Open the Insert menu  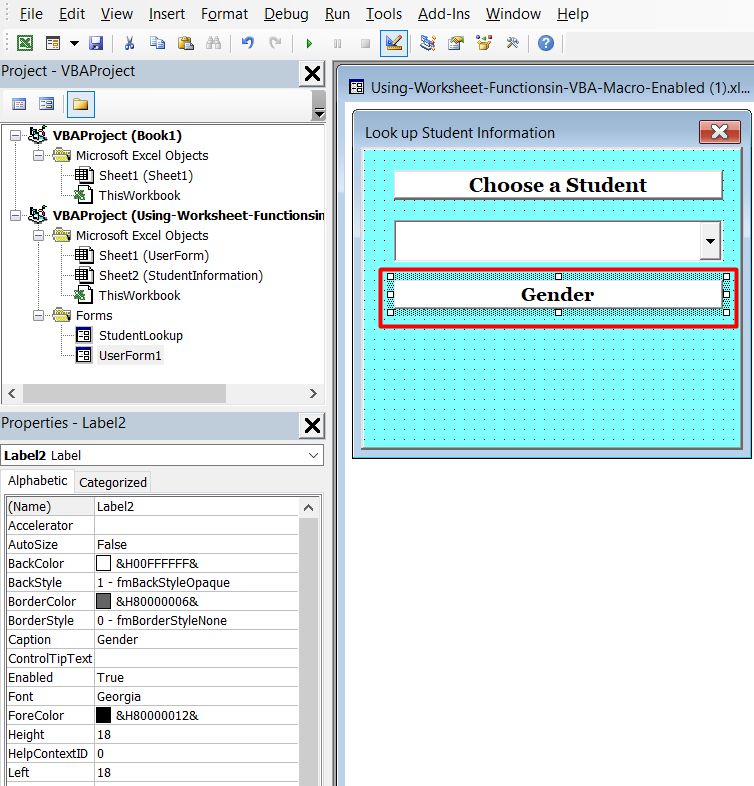166,14
